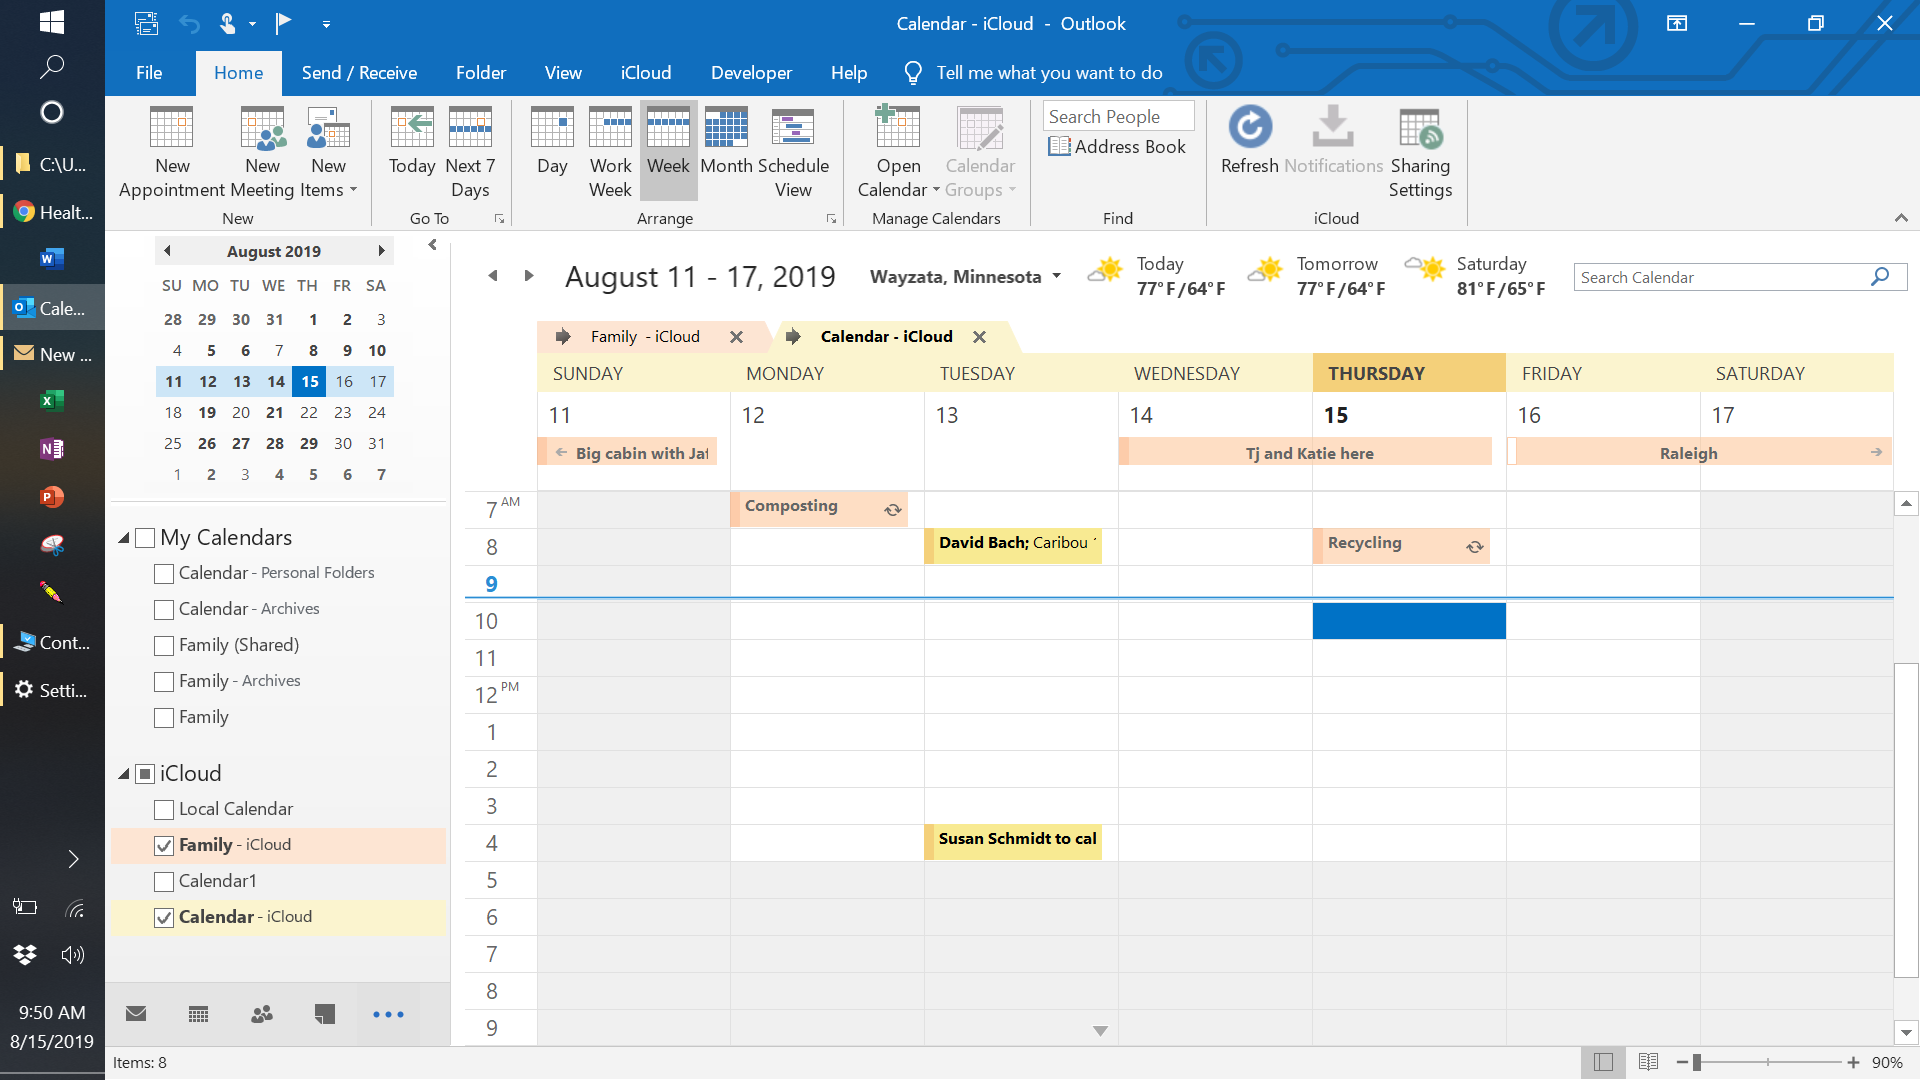Close the Family - iCloud calendar tab
The width and height of the screenshot is (1920, 1080).
(736, 337)
